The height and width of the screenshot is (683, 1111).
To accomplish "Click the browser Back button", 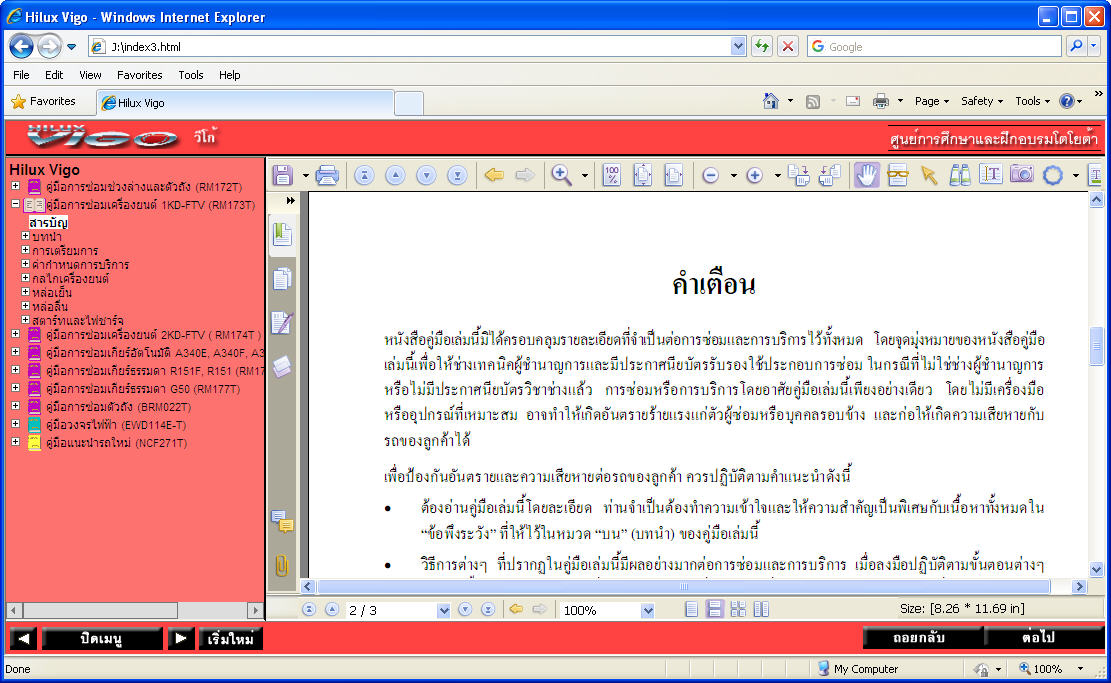I will 21,47.
